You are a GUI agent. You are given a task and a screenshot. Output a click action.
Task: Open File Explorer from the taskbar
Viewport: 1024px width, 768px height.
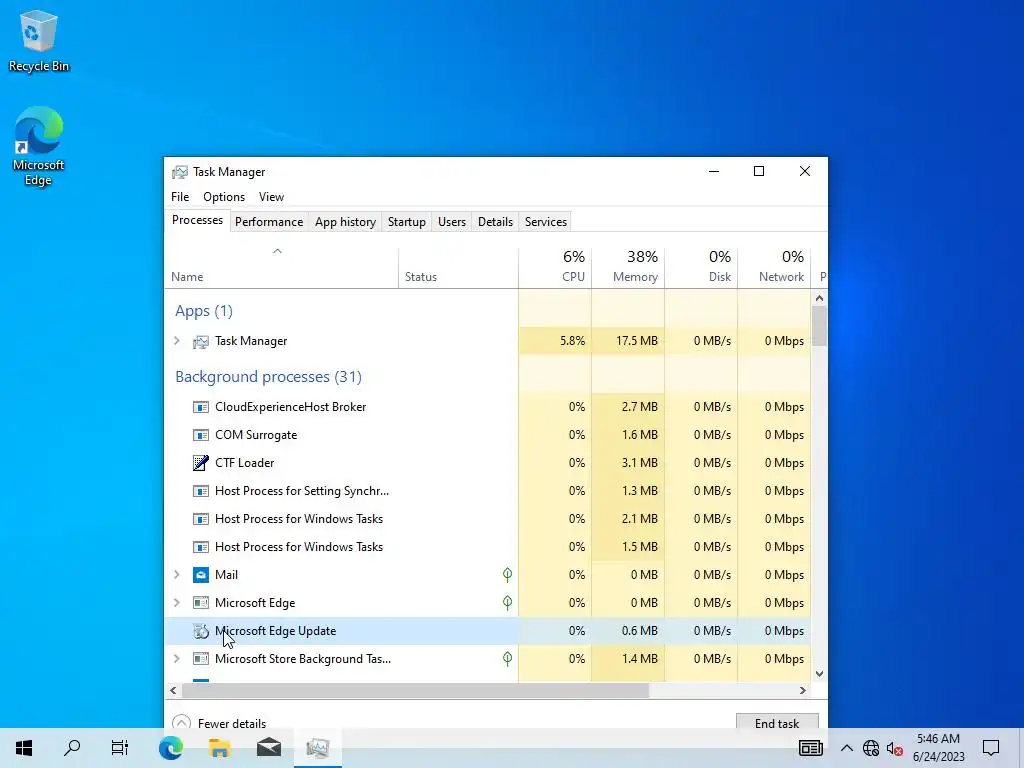coord(219,748)
